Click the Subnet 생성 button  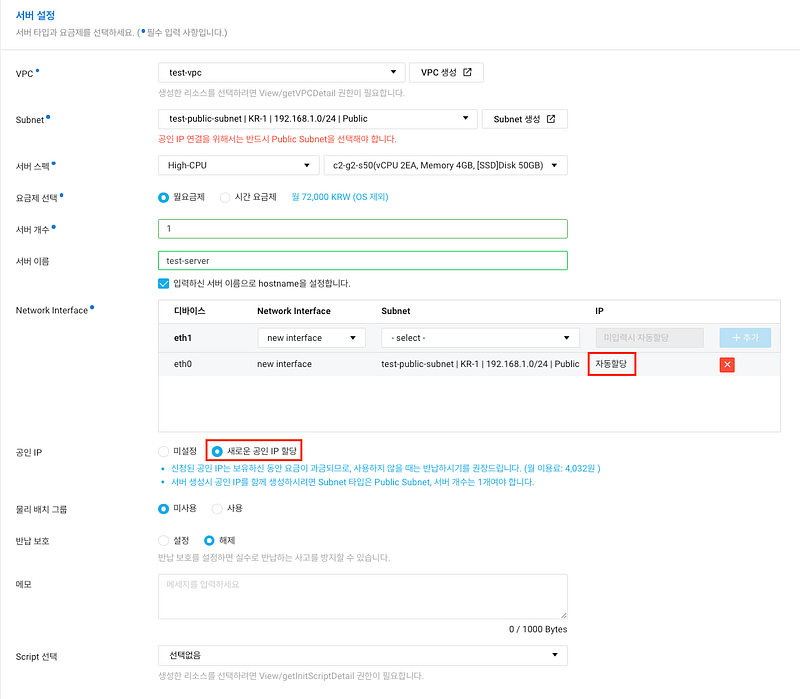(524, 119)
